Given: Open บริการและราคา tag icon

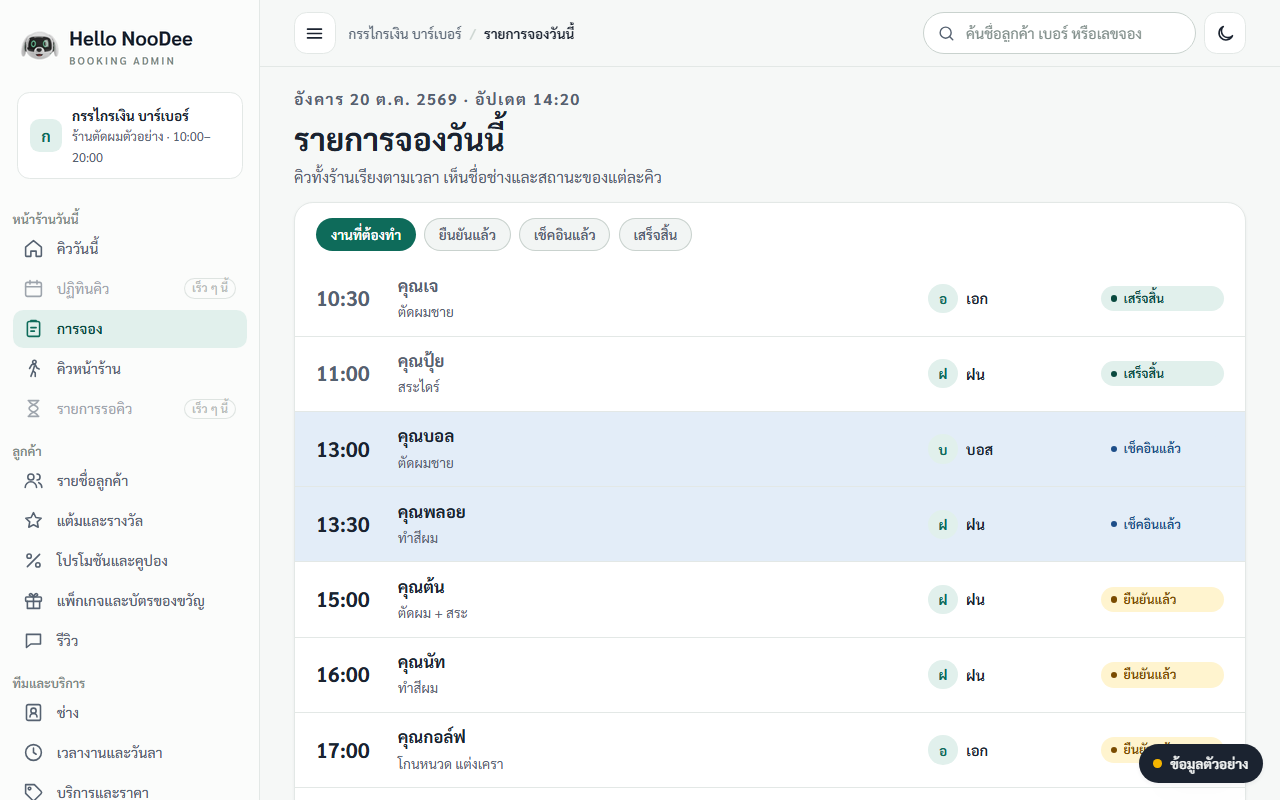Looking at the screenshot, I should point(33,792).
